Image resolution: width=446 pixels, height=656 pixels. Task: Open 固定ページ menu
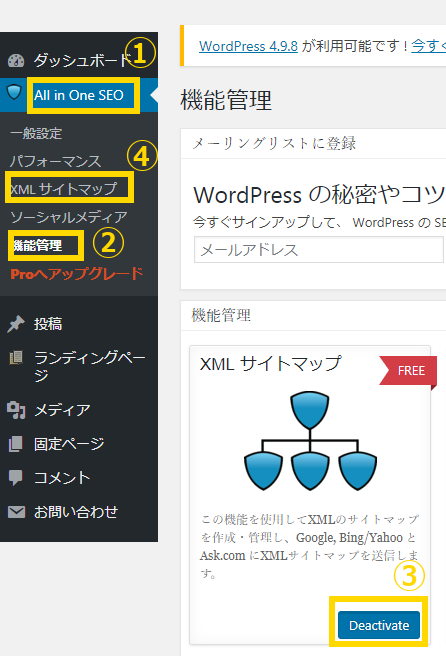pos(69,444)
